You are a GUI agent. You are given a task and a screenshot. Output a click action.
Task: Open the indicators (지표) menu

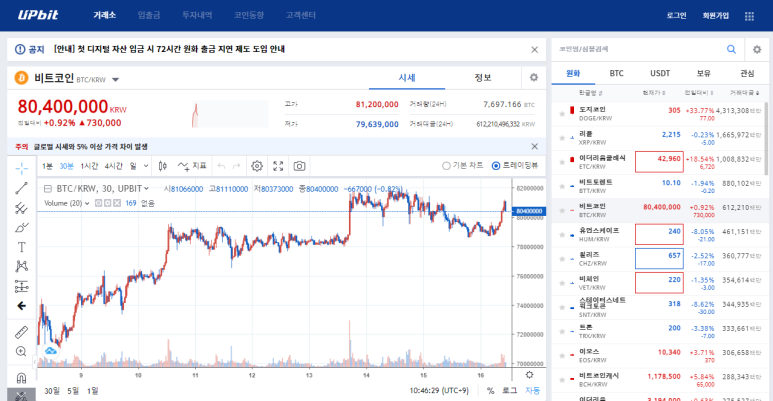tap(192, 166)
